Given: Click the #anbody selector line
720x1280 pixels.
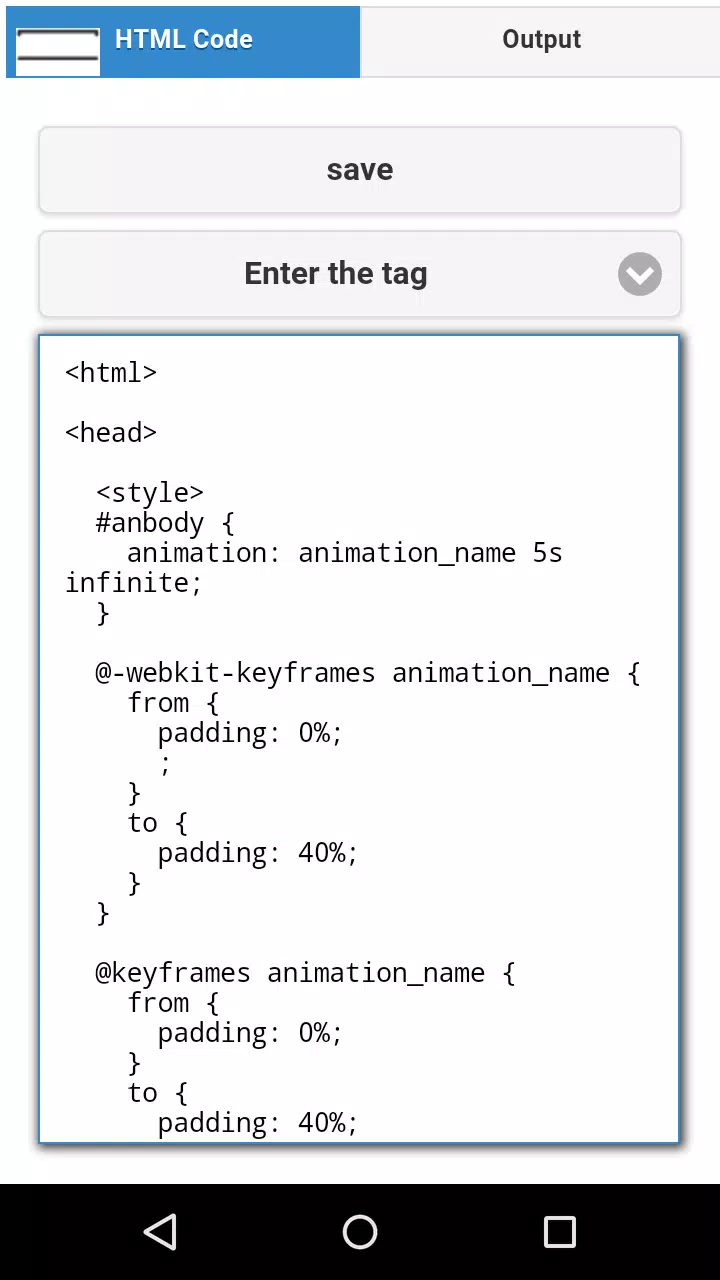Looking at the screenshot, I should (165, 523).
